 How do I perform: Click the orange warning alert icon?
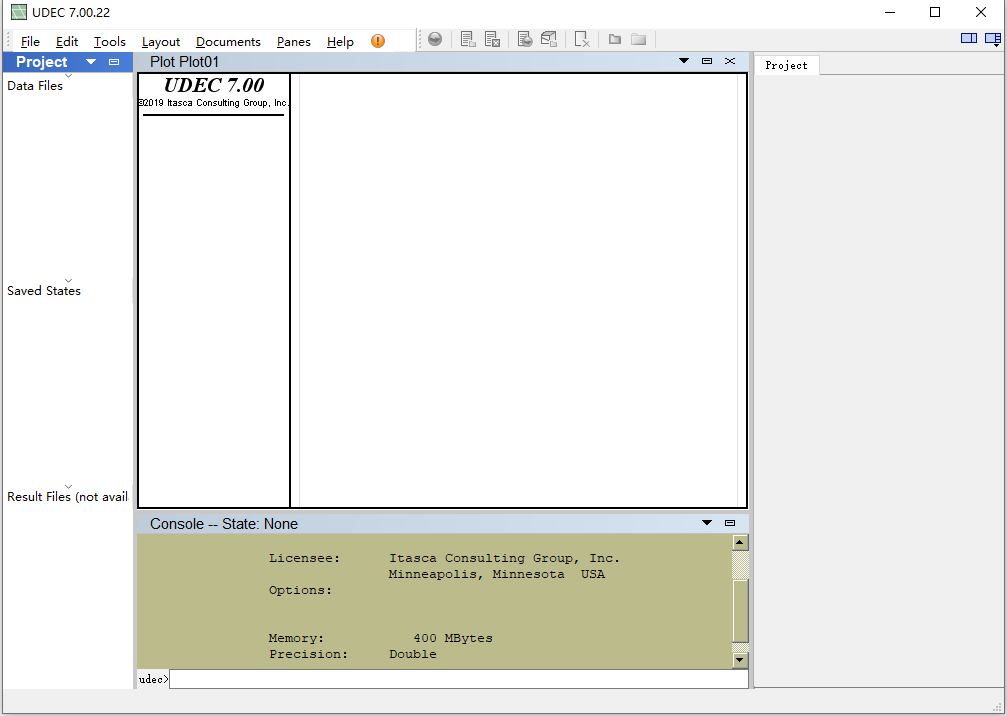(x=378, y=41)
